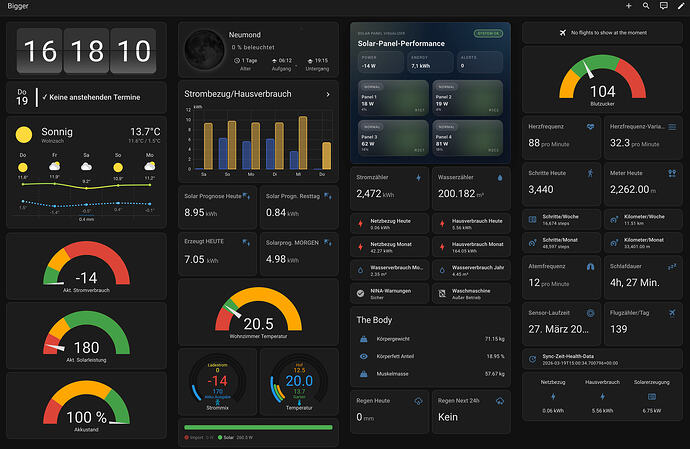Click the sleep icon on Schlafdauer card
Viewport: 690px width, 449px height.
672,267
